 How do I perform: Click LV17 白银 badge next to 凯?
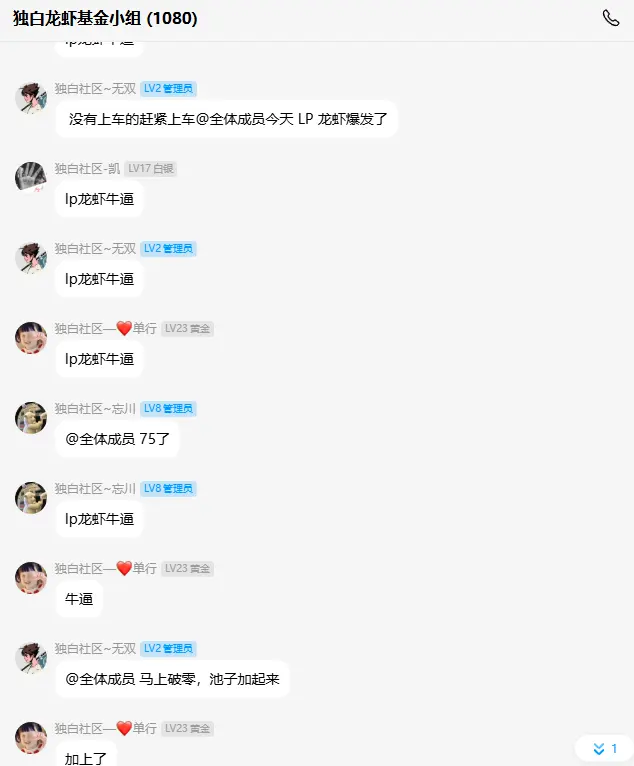pos(150,169)
